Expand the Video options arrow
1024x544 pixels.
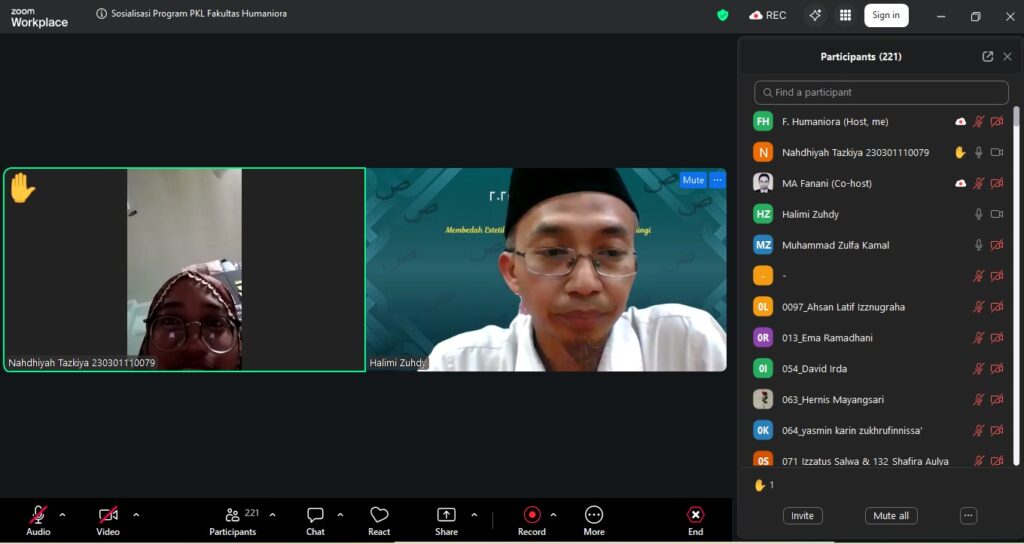136,515
